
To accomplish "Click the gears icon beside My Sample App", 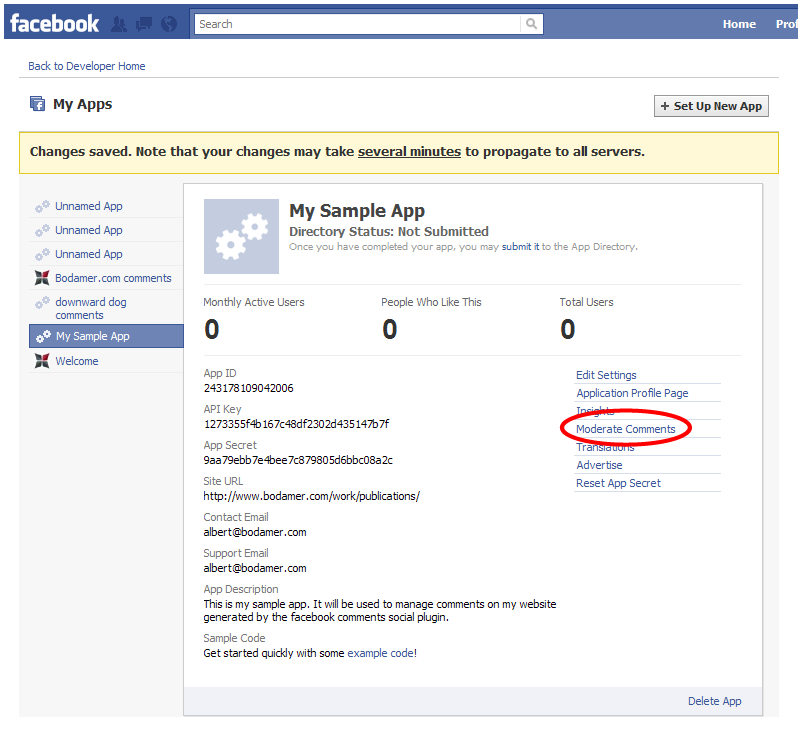I will pyautogui.click(x=43, y=336).
